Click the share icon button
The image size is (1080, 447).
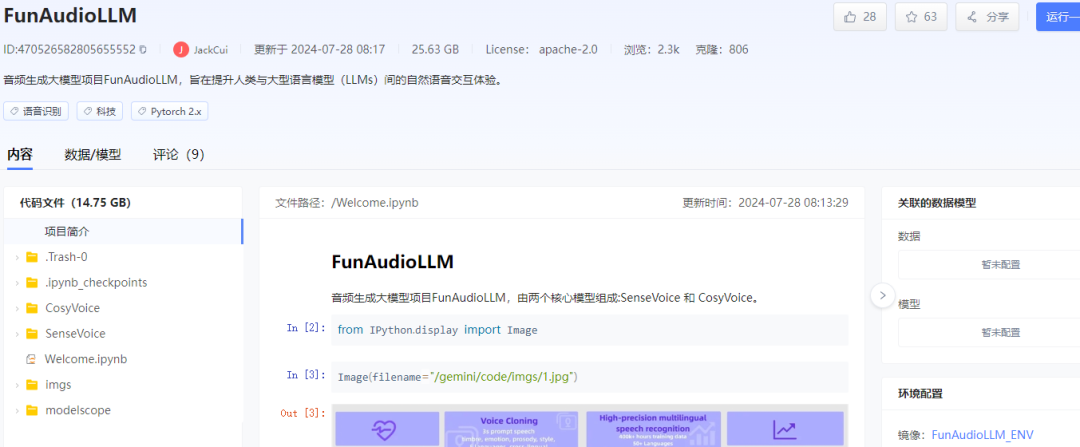tap(972, 17)
